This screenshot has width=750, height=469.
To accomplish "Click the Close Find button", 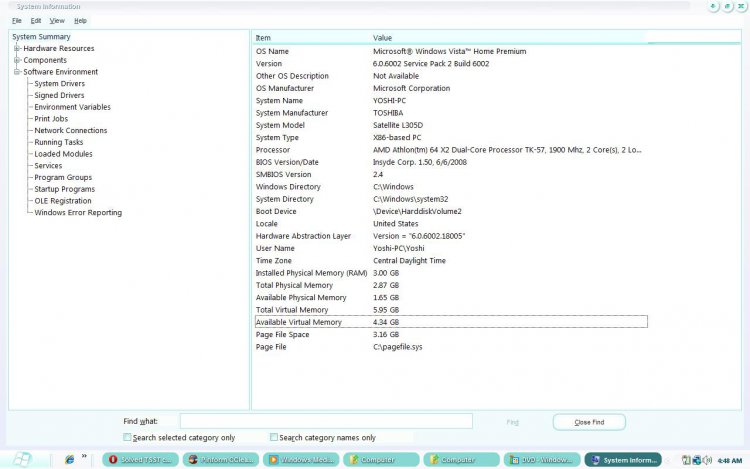I will pos(589,422).
